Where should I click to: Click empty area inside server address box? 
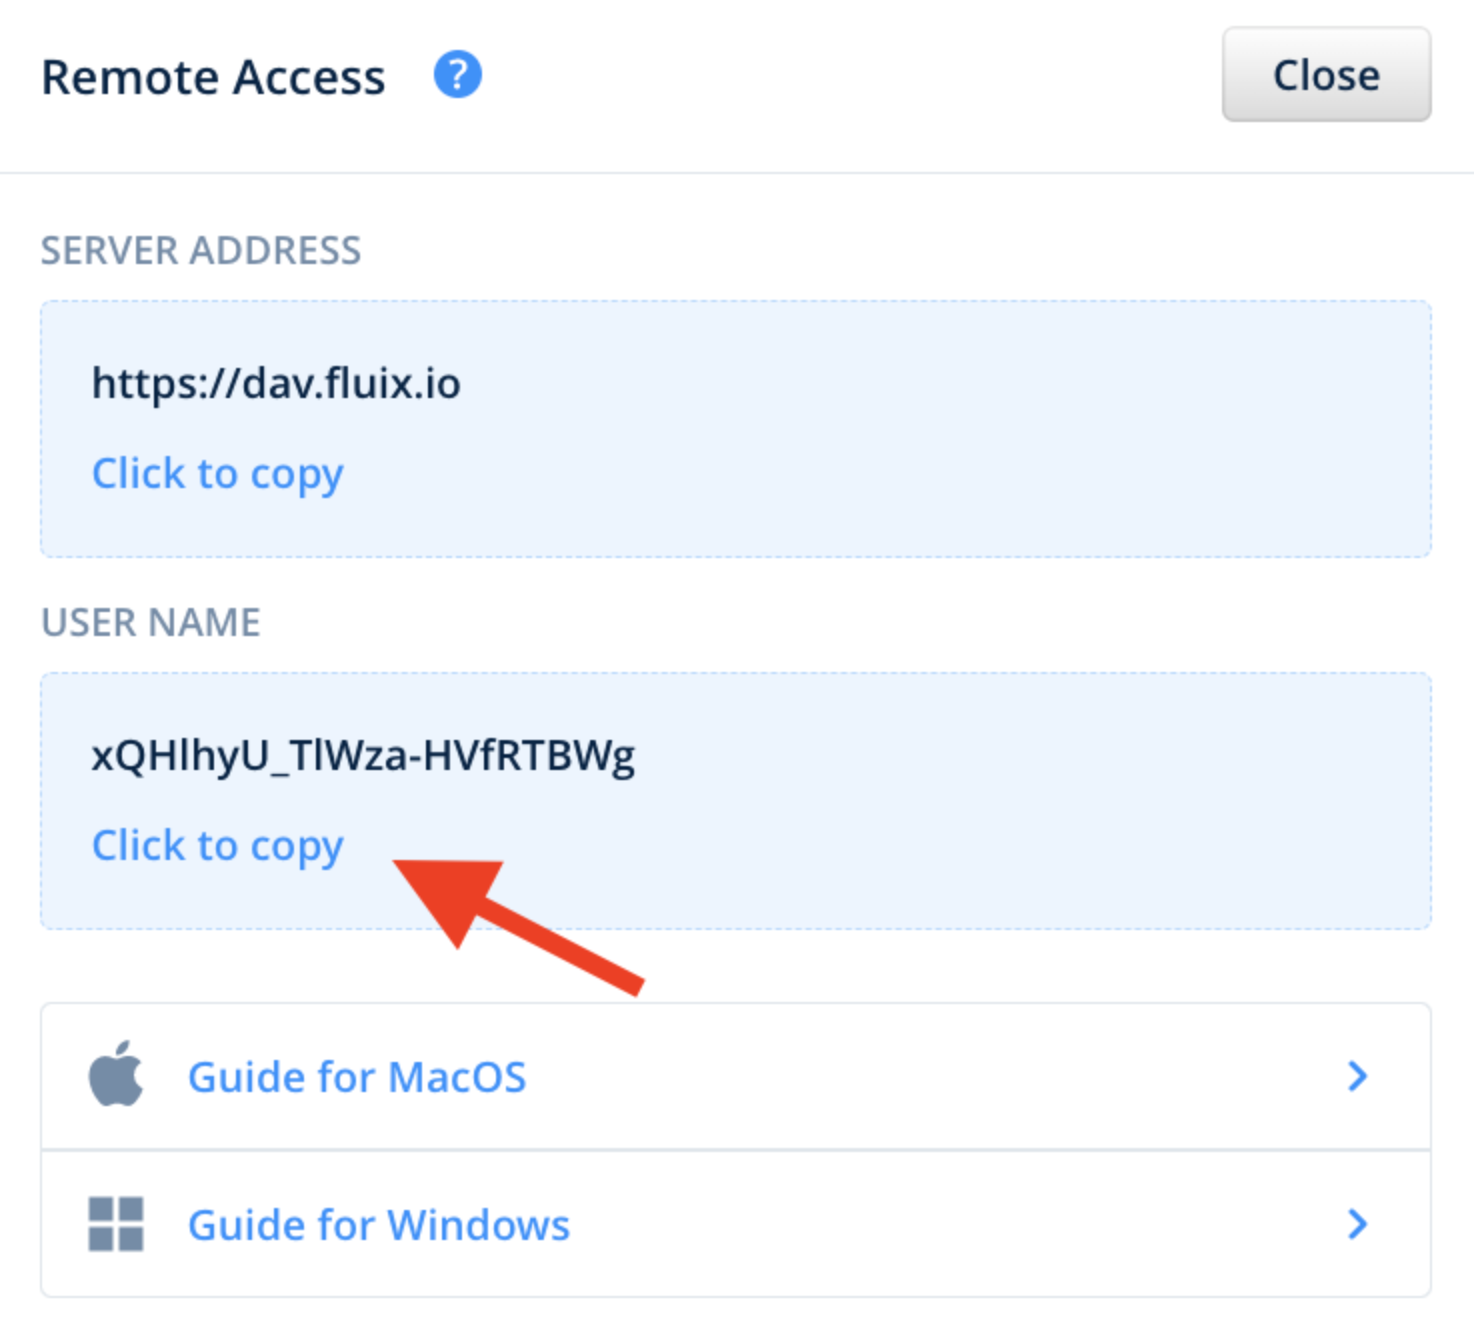900,430
